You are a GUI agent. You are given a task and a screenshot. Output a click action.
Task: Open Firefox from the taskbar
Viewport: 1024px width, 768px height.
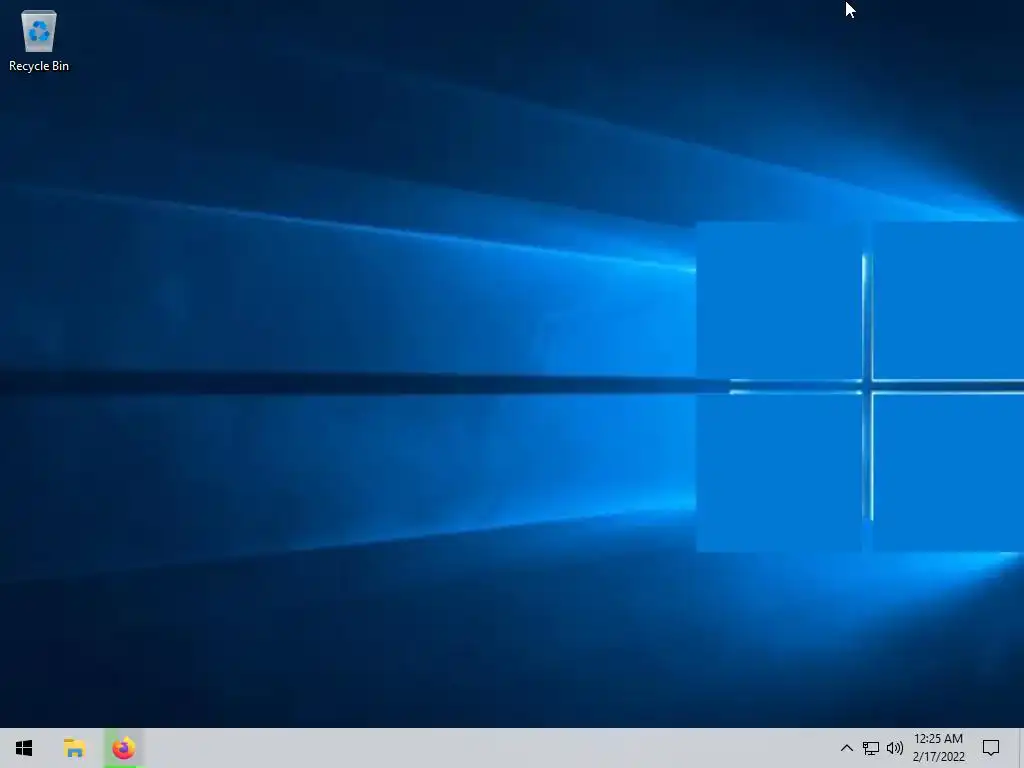click(x=123, y=748)
